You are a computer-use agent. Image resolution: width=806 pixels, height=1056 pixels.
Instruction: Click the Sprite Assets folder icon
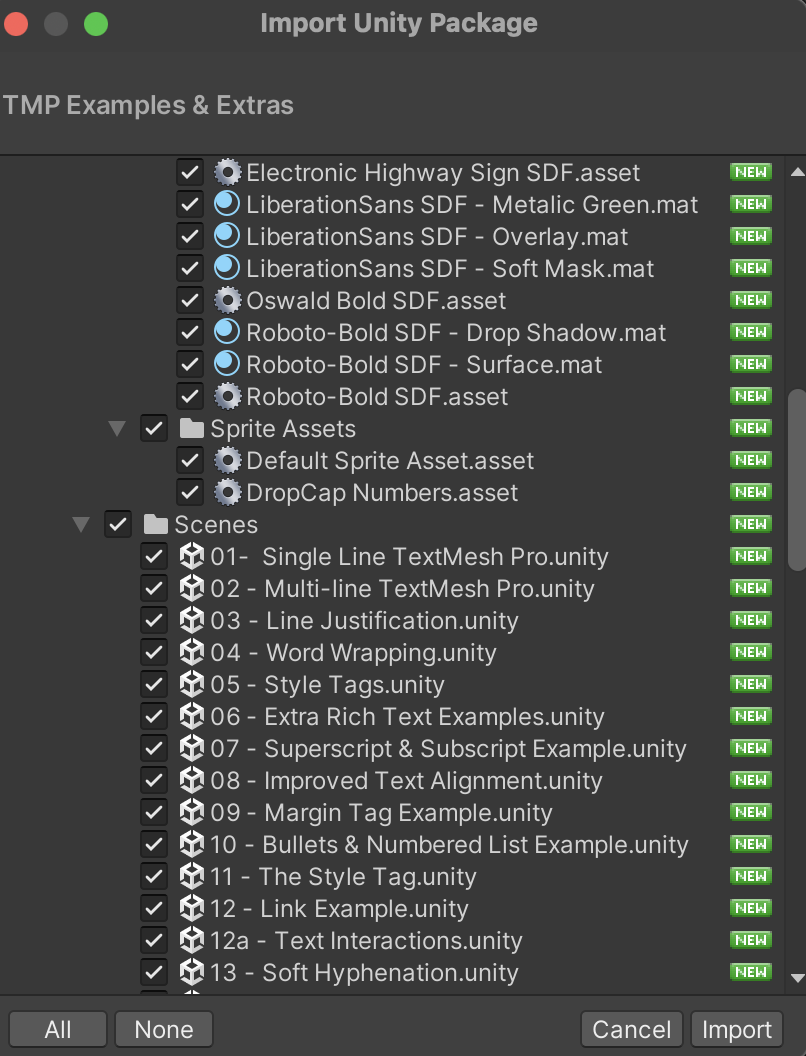192,428
